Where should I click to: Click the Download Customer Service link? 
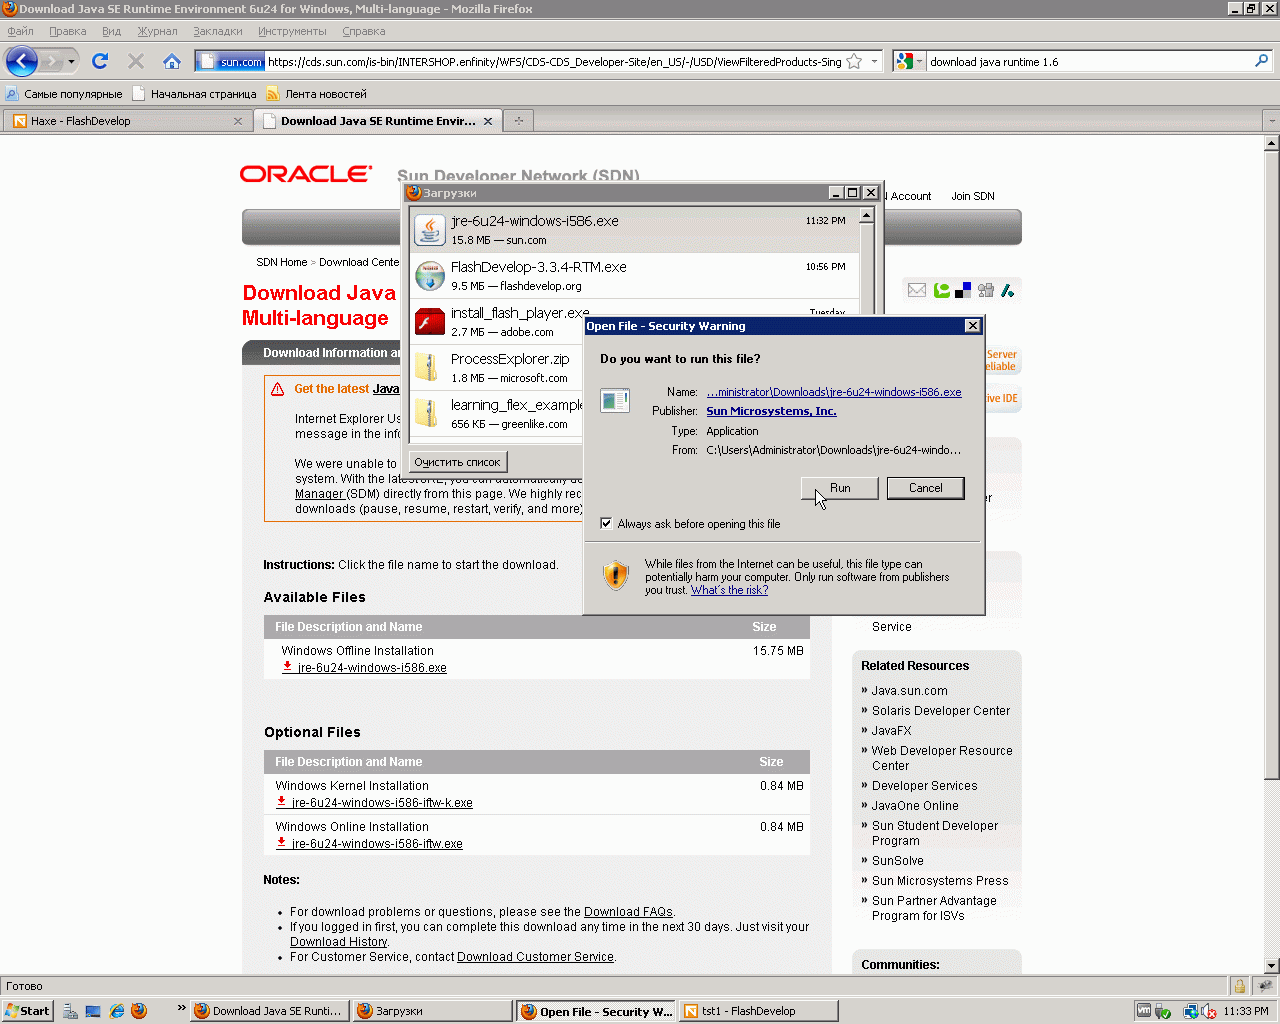pos(535,957)
